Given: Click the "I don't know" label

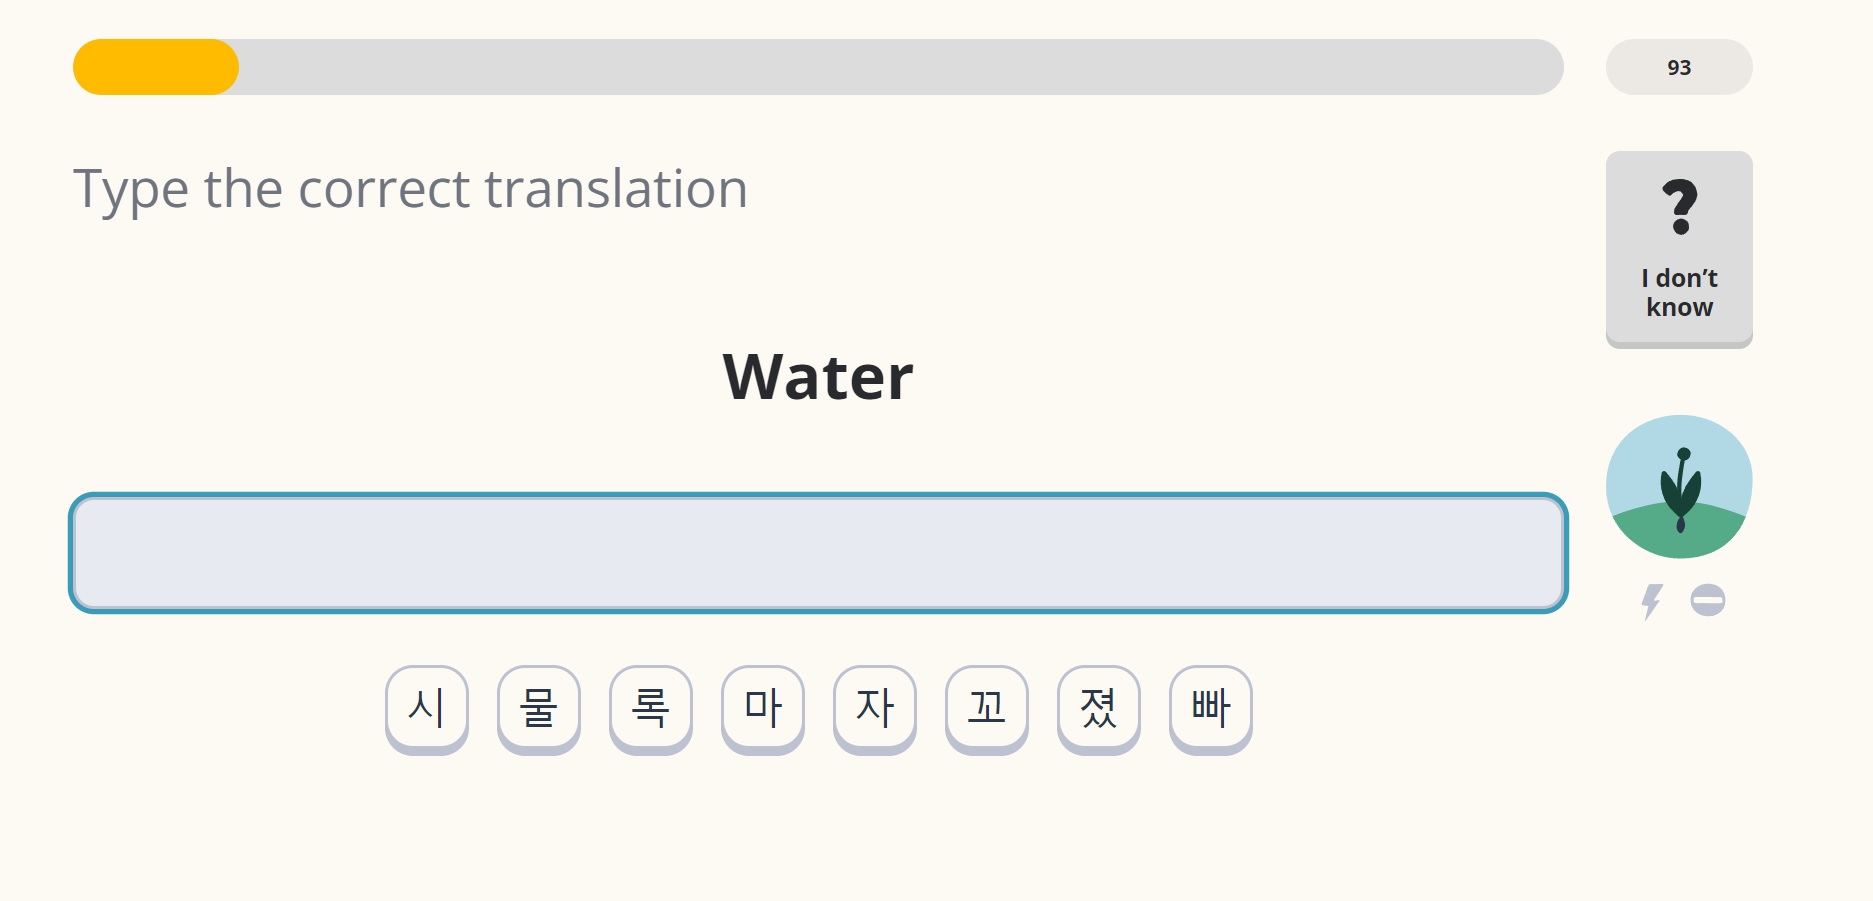Looking at the screenshot, I should pos(1680,293).
